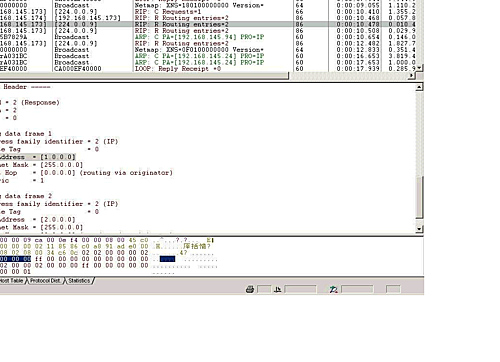Click the capture buffer icon in status bar
The width and height of the screenshot is (500, 362).
(x=277, y=289)
